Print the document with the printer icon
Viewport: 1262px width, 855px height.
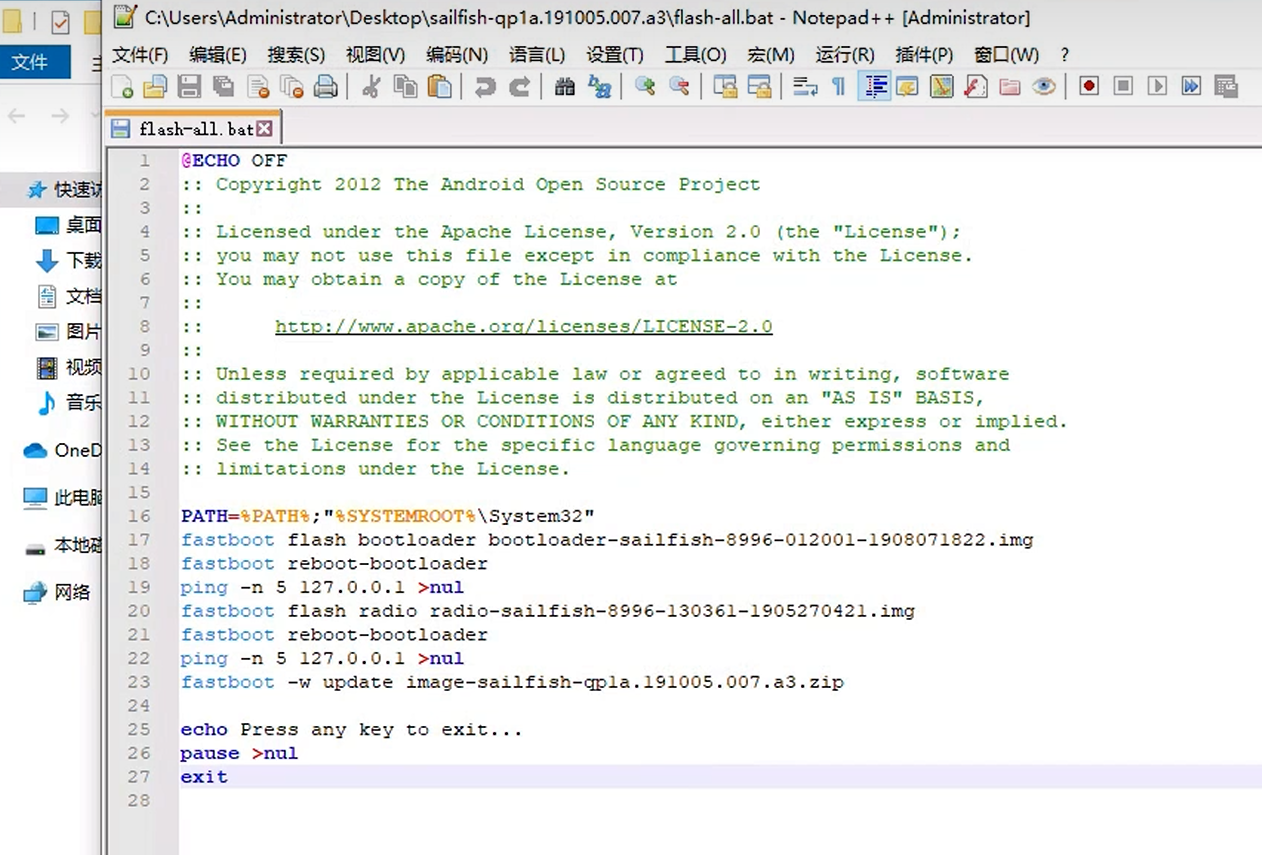coord(325,87)
